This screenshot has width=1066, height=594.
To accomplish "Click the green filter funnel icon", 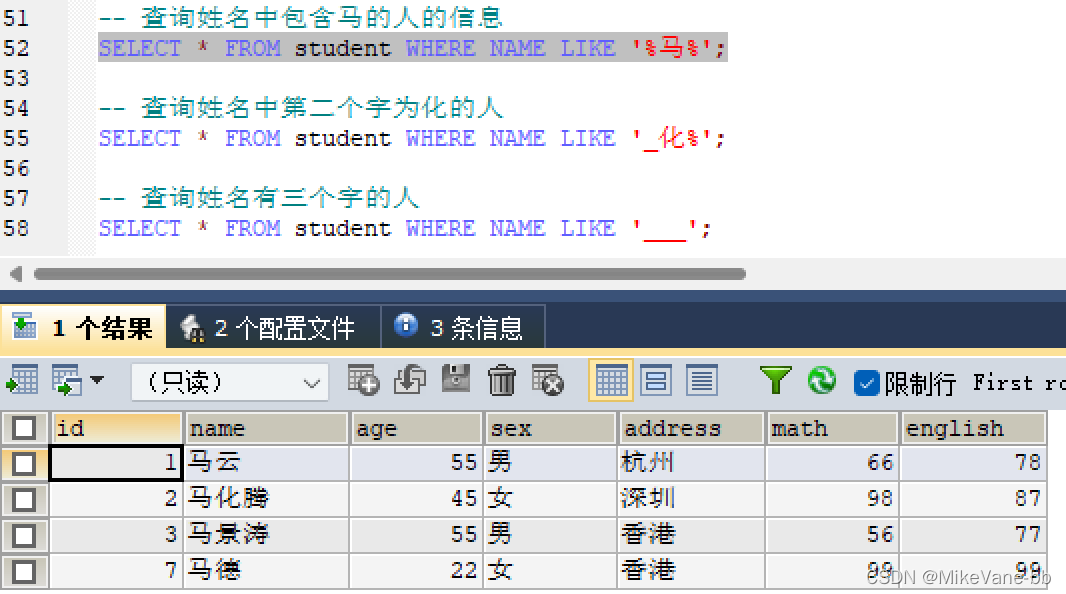I will click(775, 381).
